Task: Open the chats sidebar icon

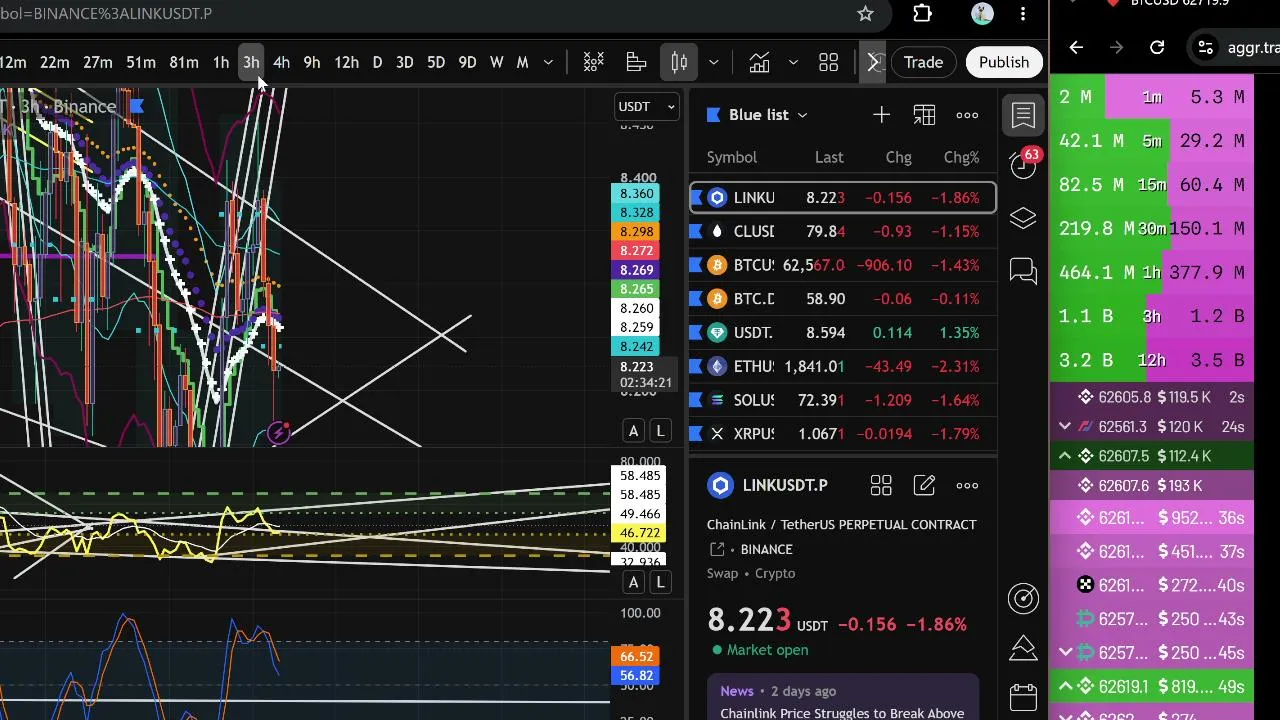Action: [1023, 271]
